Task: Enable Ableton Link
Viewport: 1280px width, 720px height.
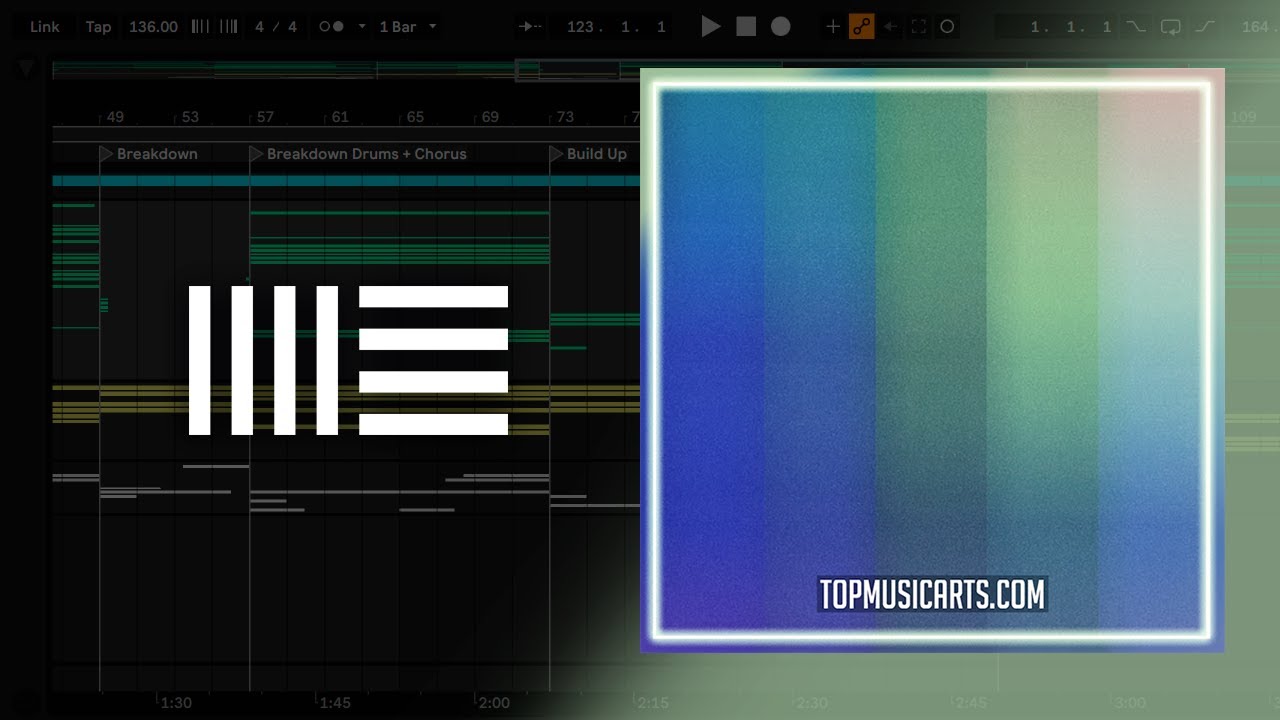Action: coord(44,27)
